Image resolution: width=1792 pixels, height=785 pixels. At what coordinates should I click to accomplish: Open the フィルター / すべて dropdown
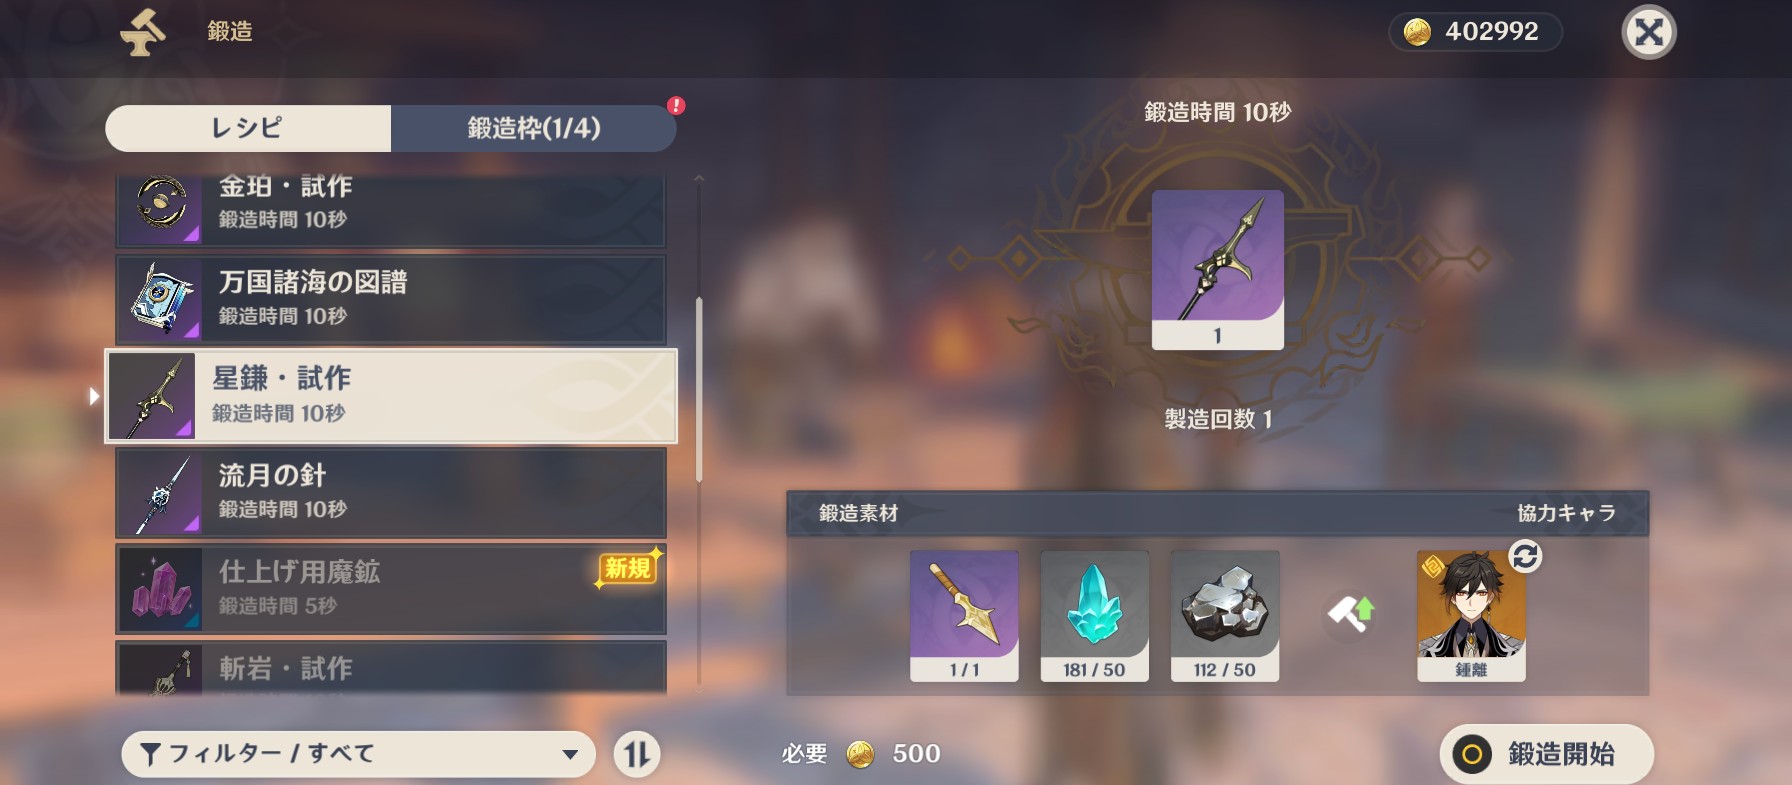click(358, 754)
